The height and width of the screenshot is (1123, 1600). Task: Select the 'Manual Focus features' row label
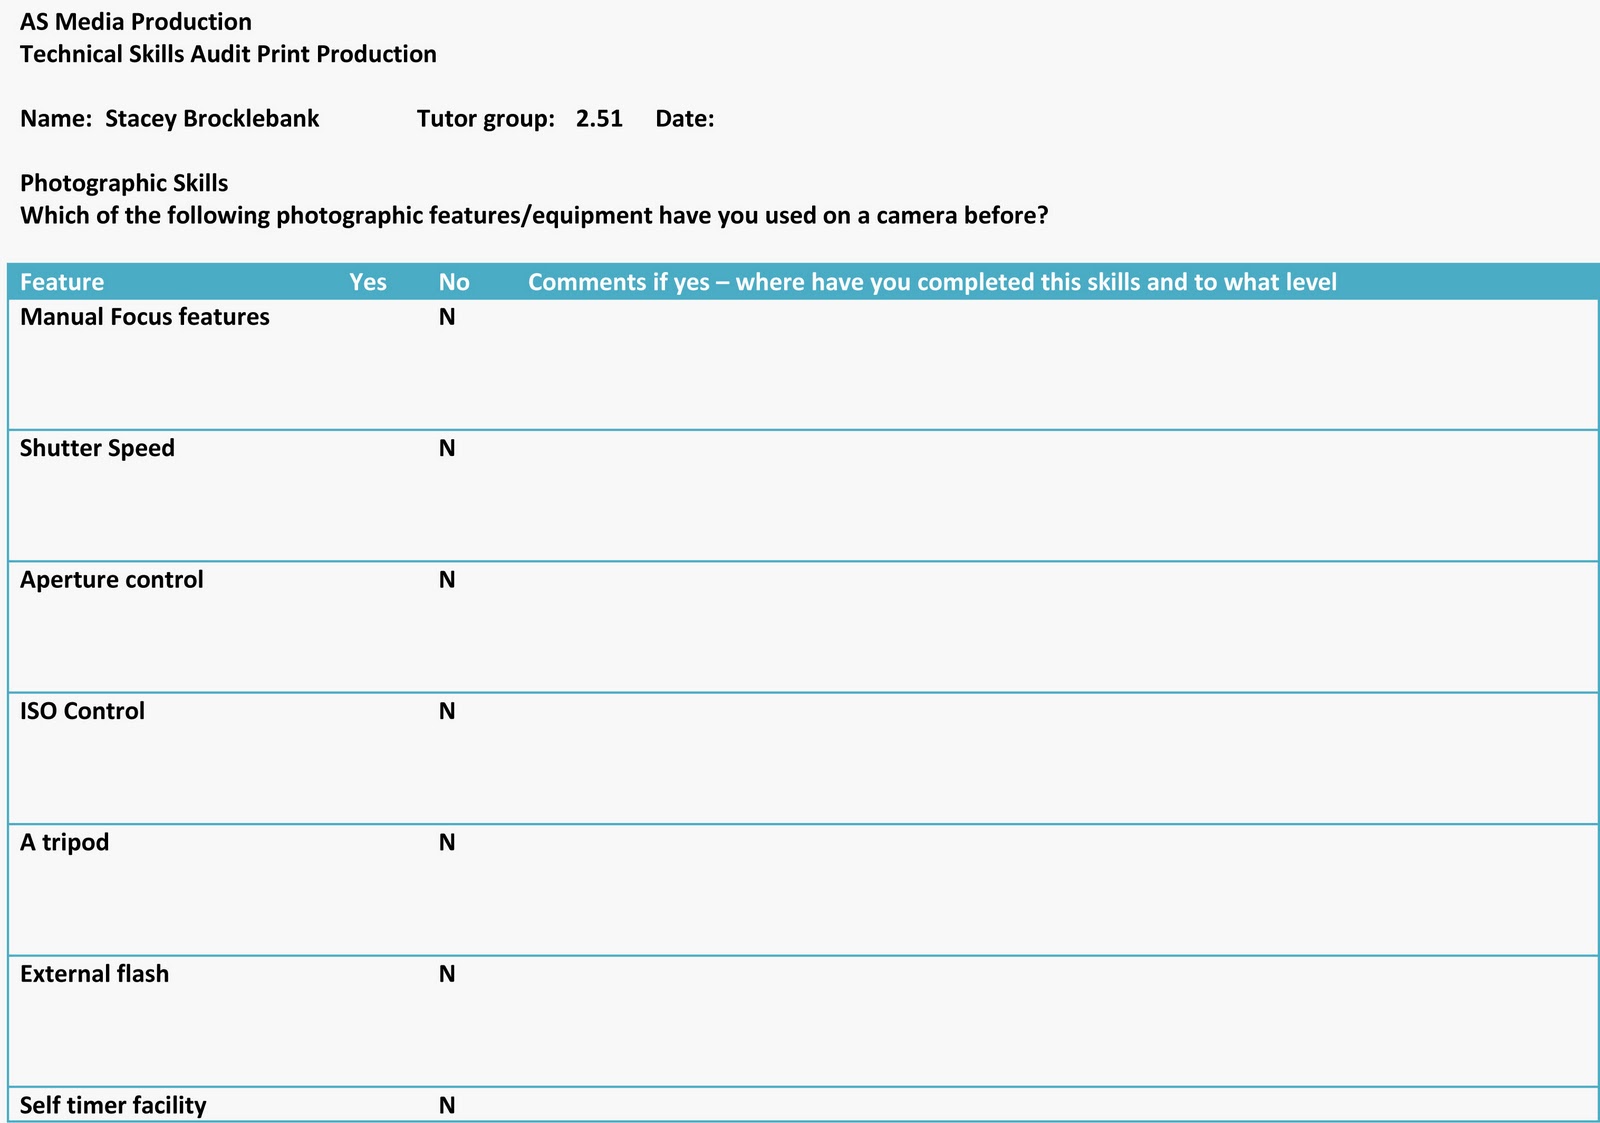pyautogui.click(x=145, y=317)
